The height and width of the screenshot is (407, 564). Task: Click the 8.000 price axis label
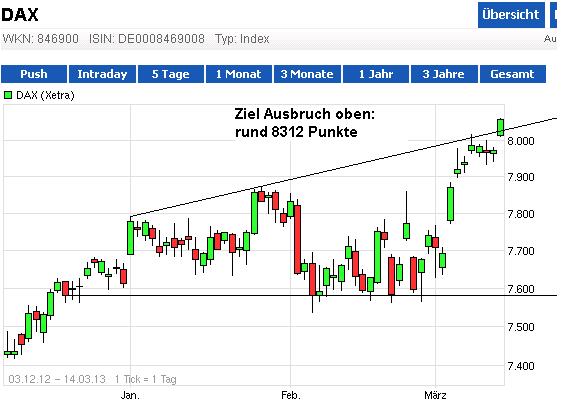tap(521, 141)
